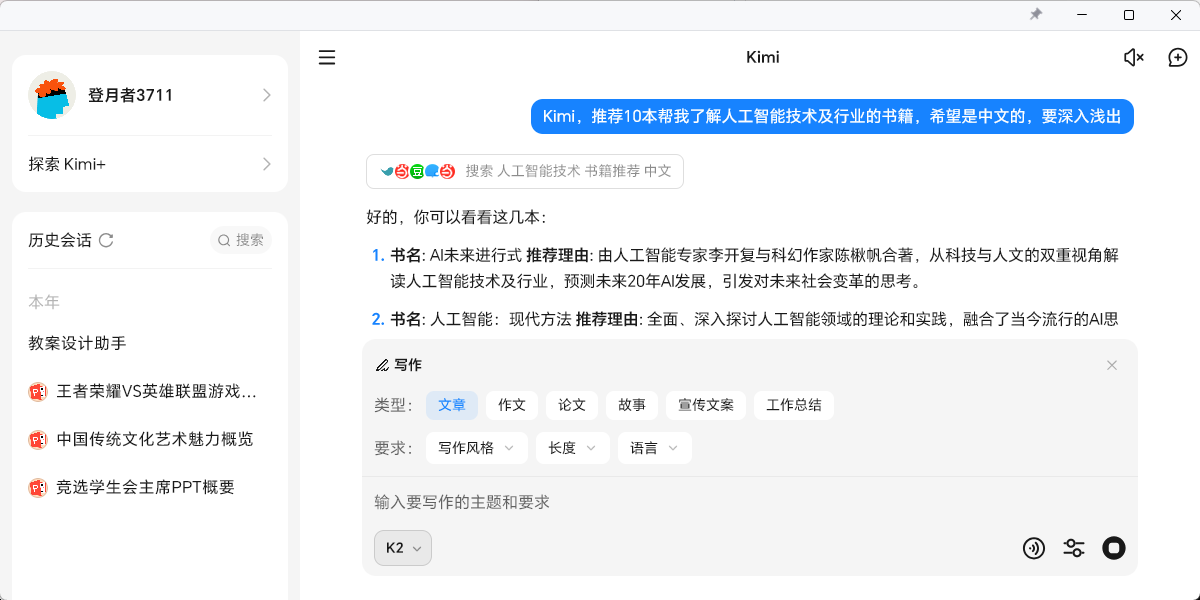Image resolution: width=1200 pixels, height=600 pixels.
Task: Mute the voice playback speaker icon
Action: click(1133, 57)
